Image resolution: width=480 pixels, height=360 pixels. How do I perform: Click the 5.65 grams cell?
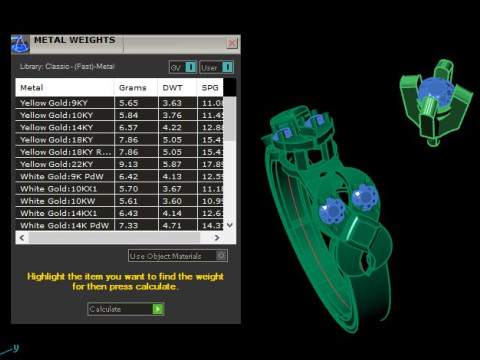point(136,103)
